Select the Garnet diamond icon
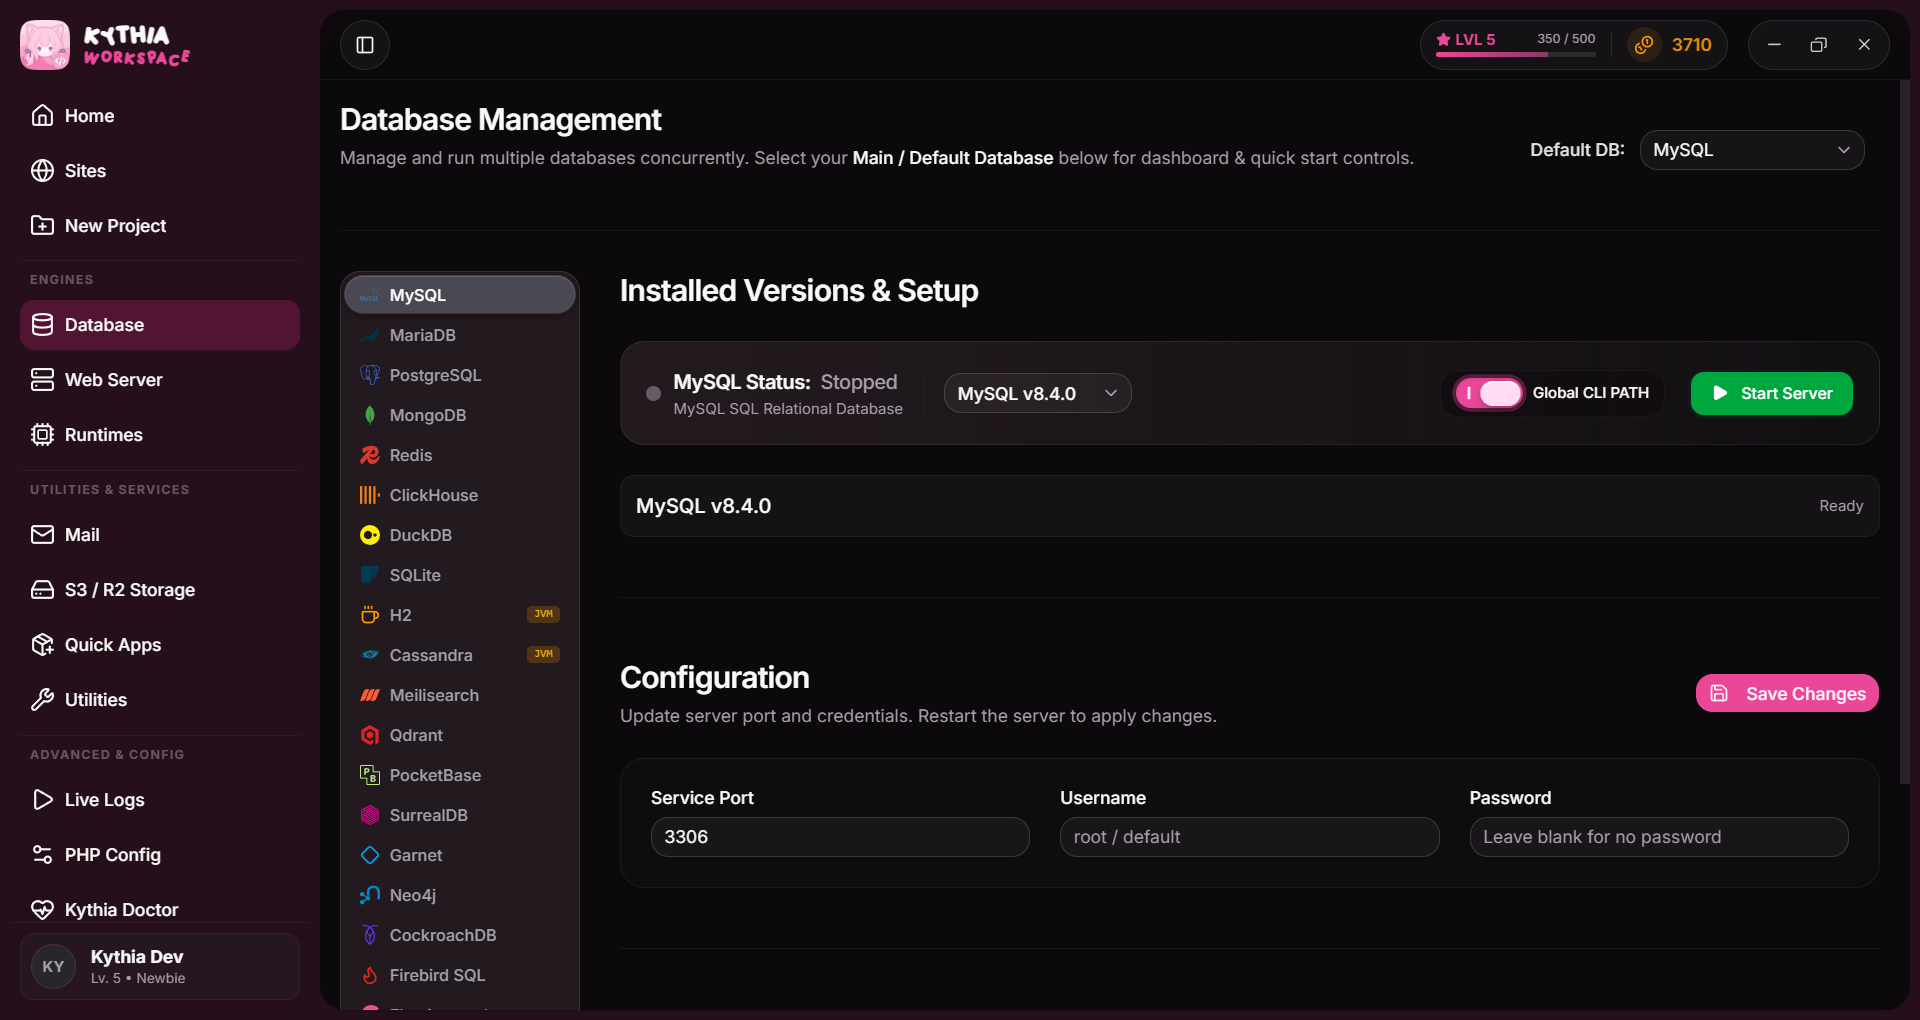Screen dimensions: 1920x1020 click(x=370, y=855)
